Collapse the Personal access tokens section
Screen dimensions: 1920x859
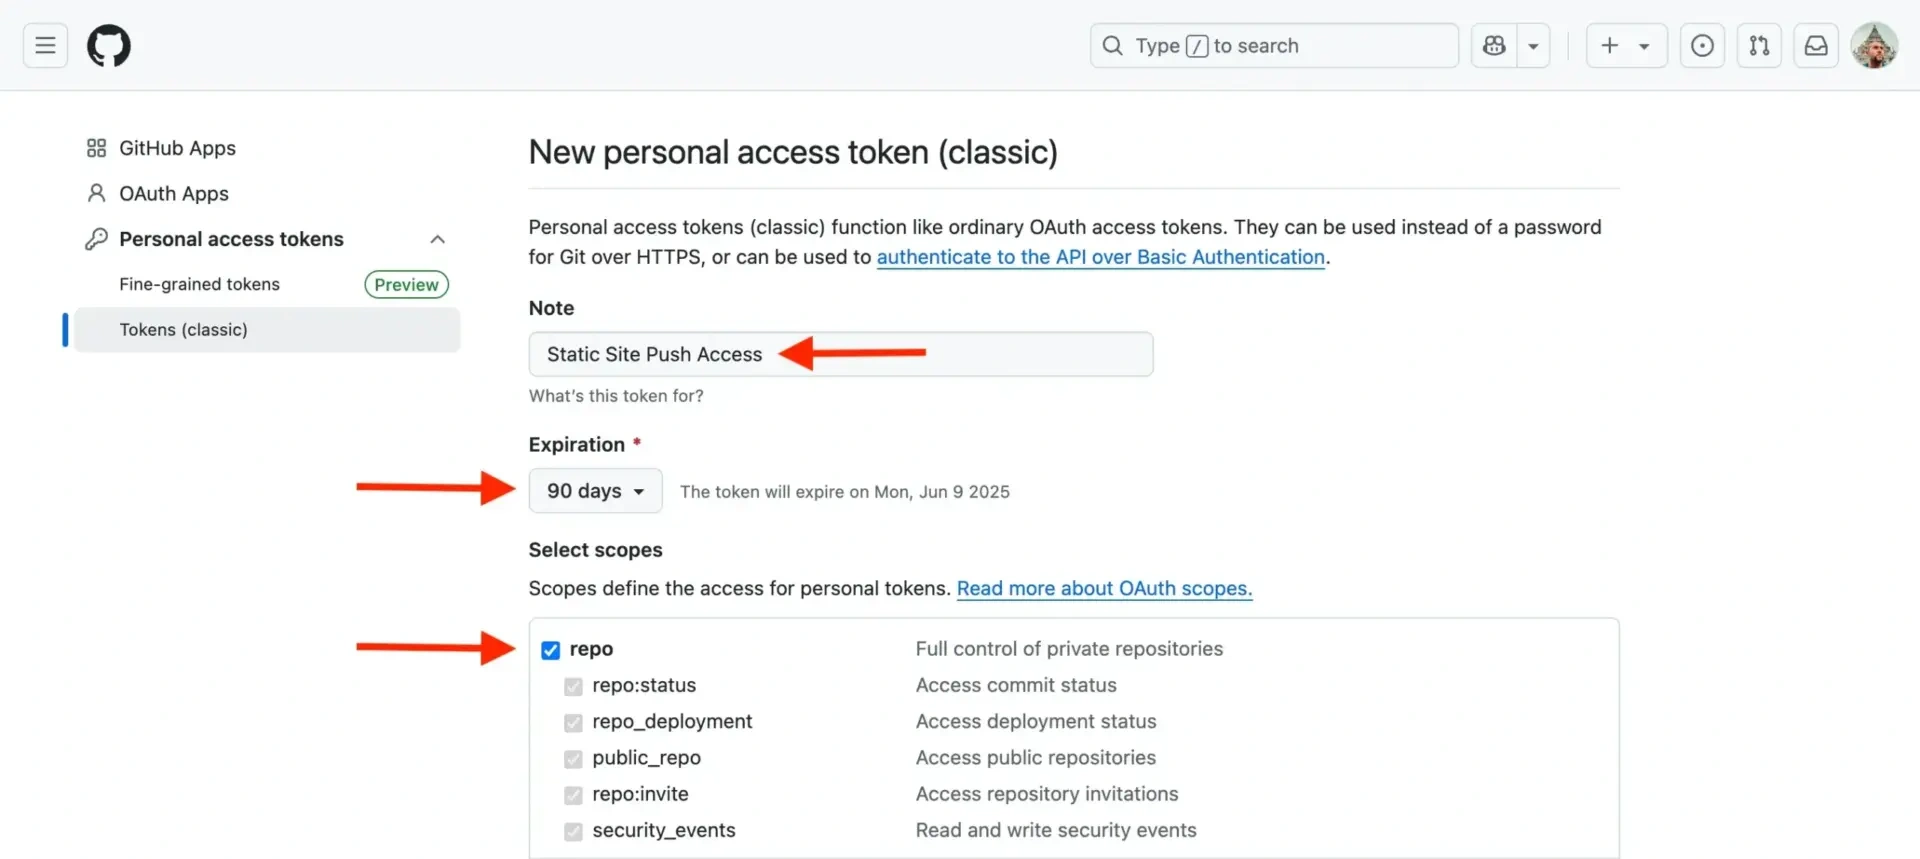tap(437, 239)
